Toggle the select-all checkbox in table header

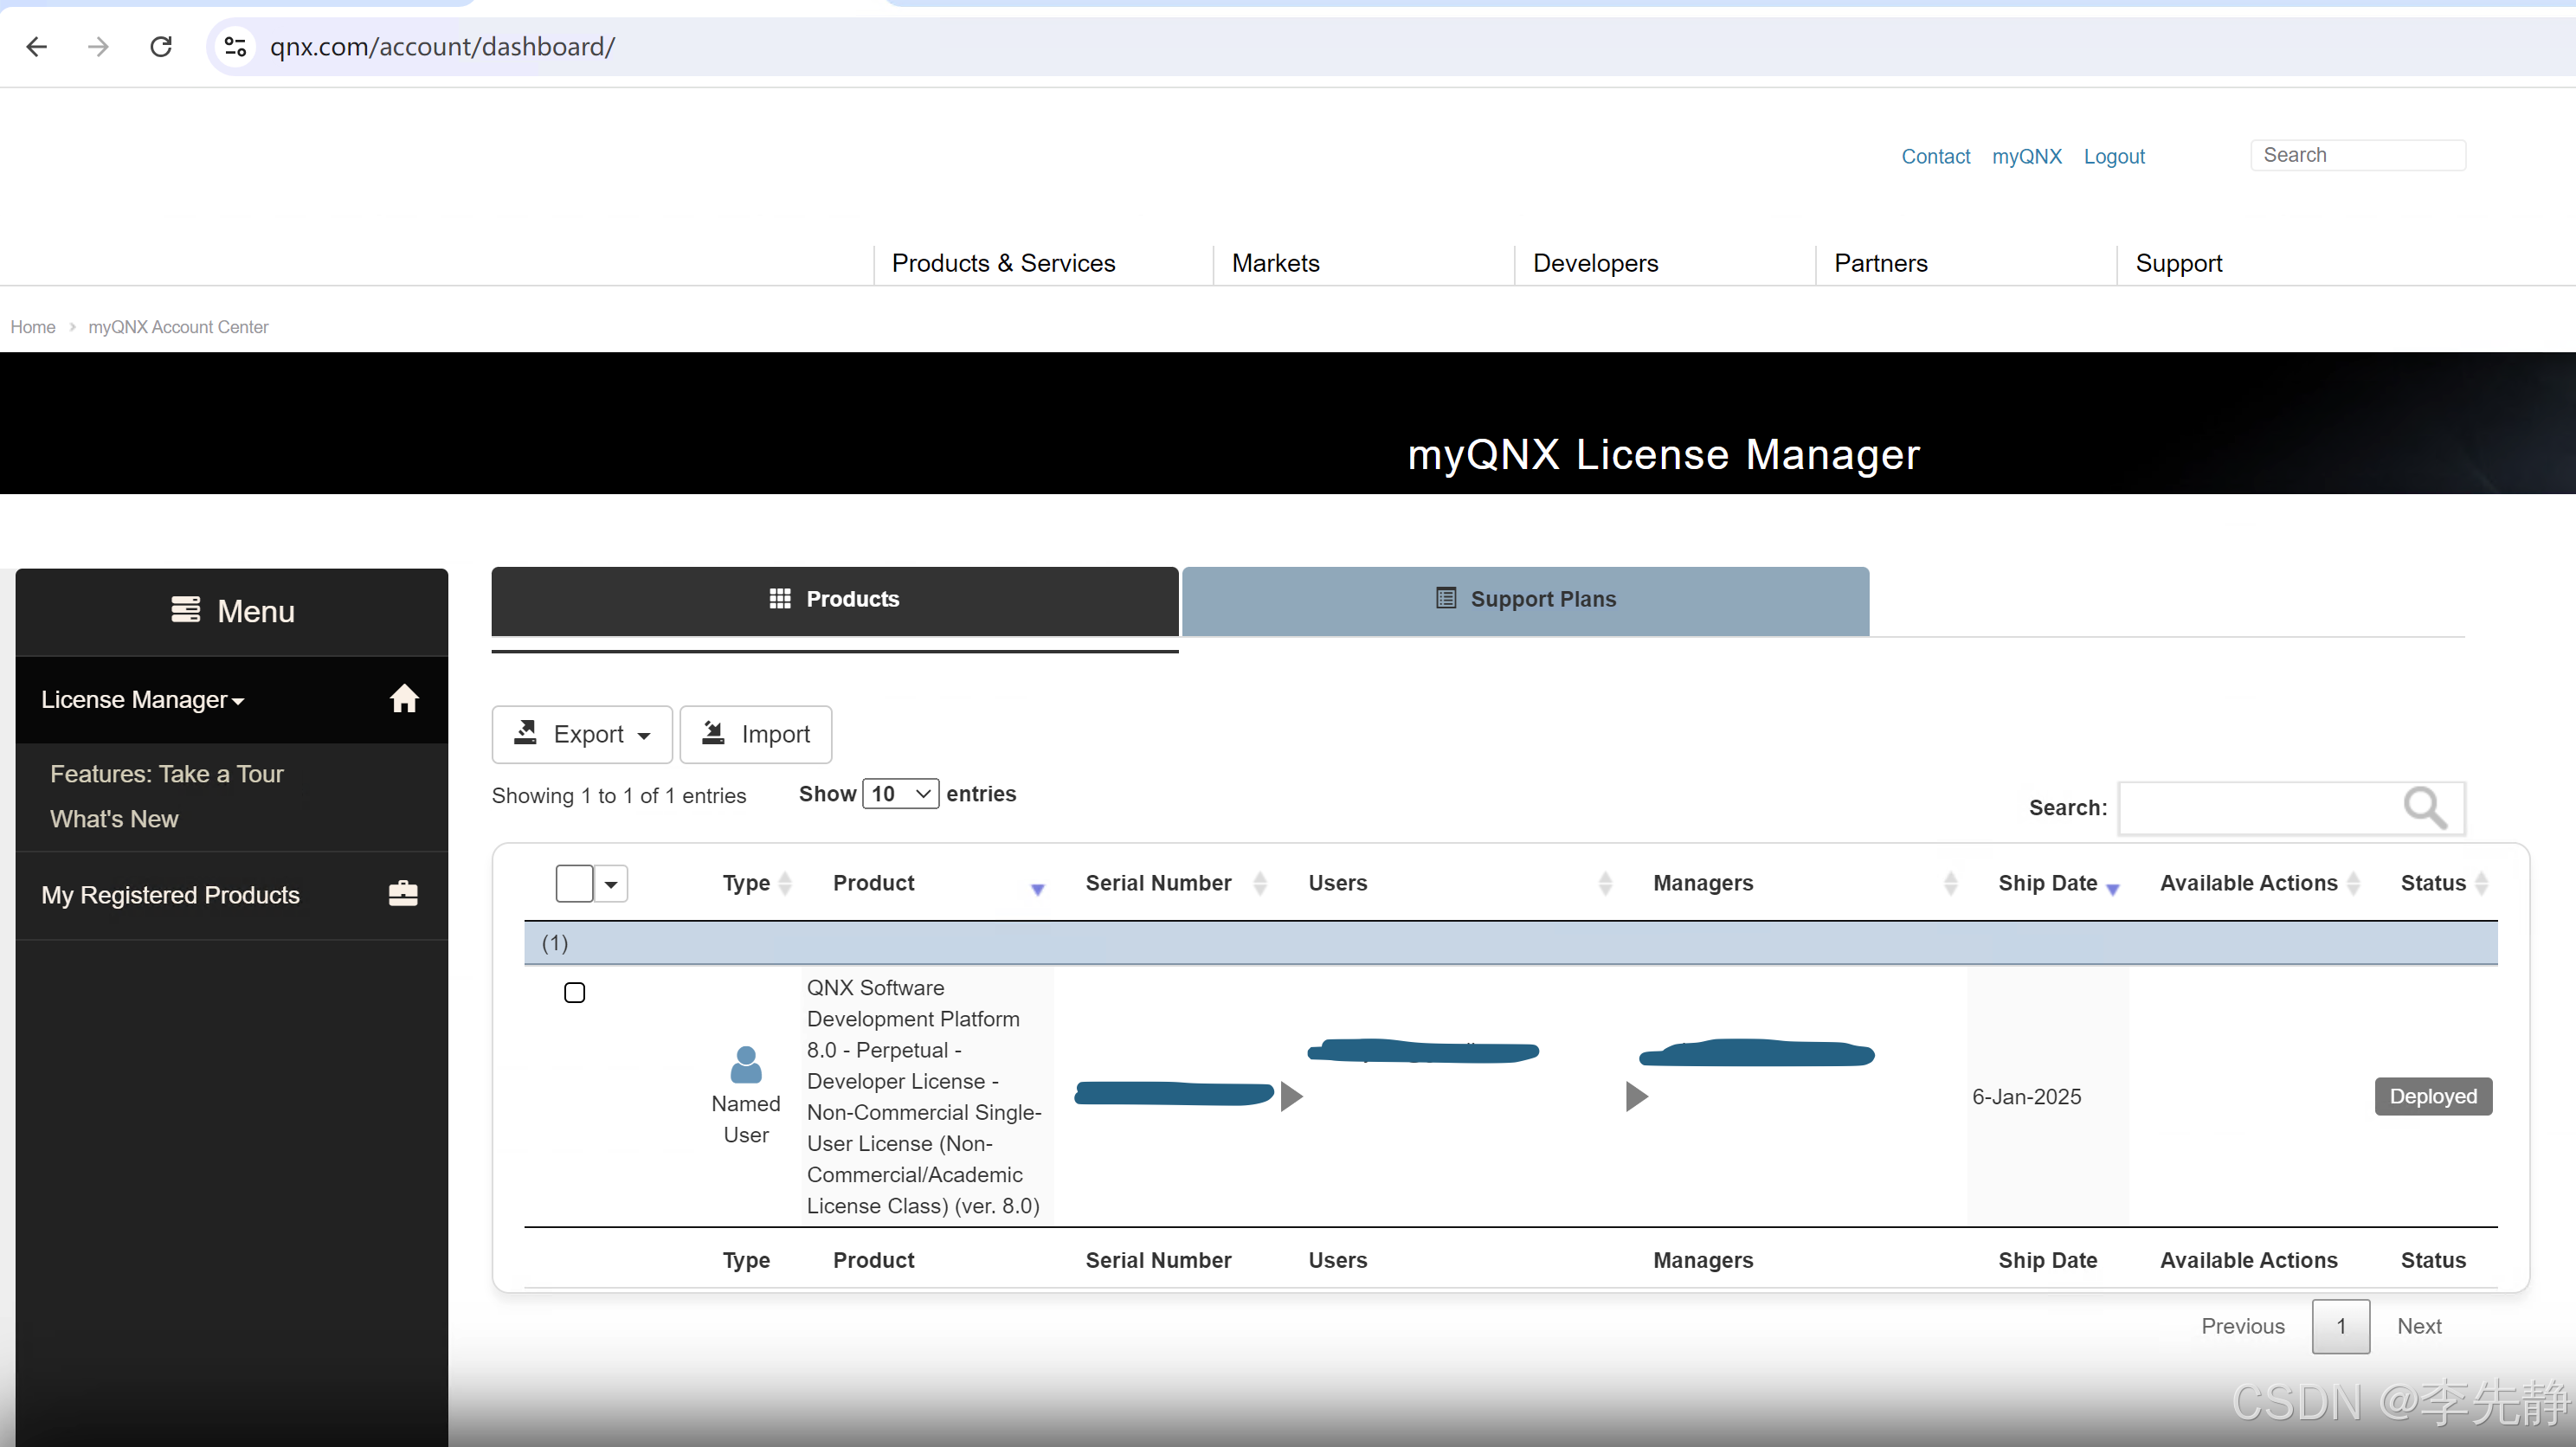pyautogui.click(x=575, y=883)
